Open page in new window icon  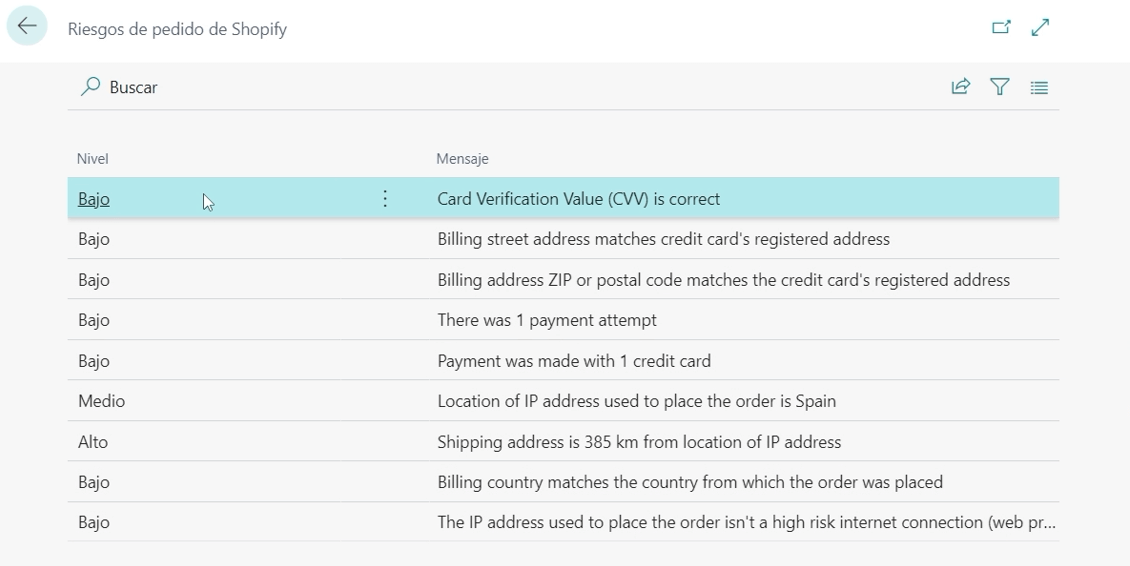pyautogui.click(x=1001, y=28)
